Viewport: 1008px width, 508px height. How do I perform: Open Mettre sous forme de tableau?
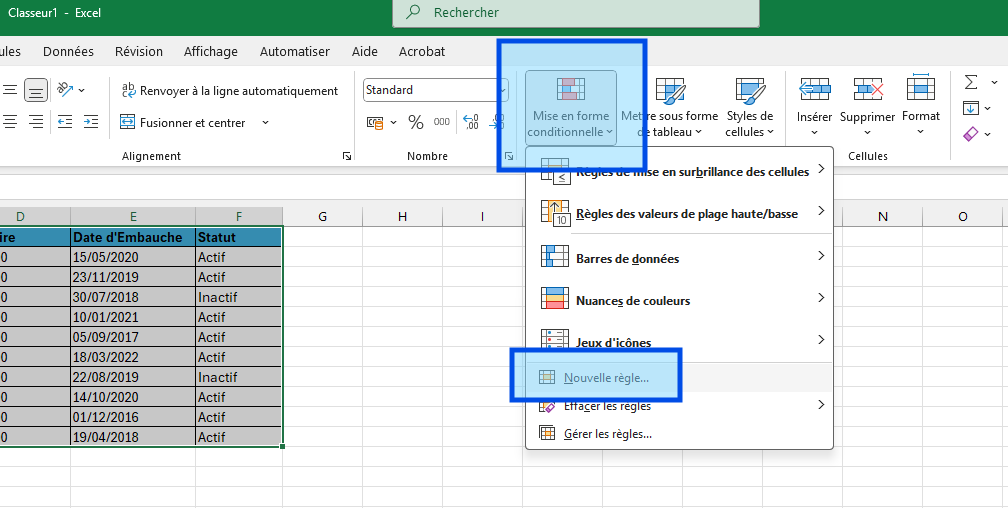click(x=669, y=107)
